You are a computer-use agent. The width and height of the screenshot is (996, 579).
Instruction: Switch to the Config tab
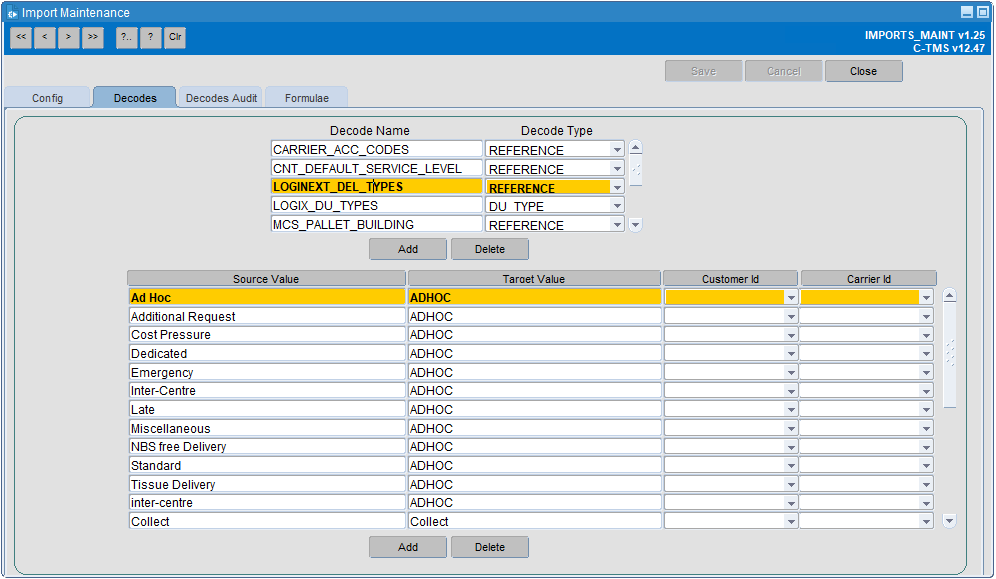pyautogui.click(x=48, y=98)
